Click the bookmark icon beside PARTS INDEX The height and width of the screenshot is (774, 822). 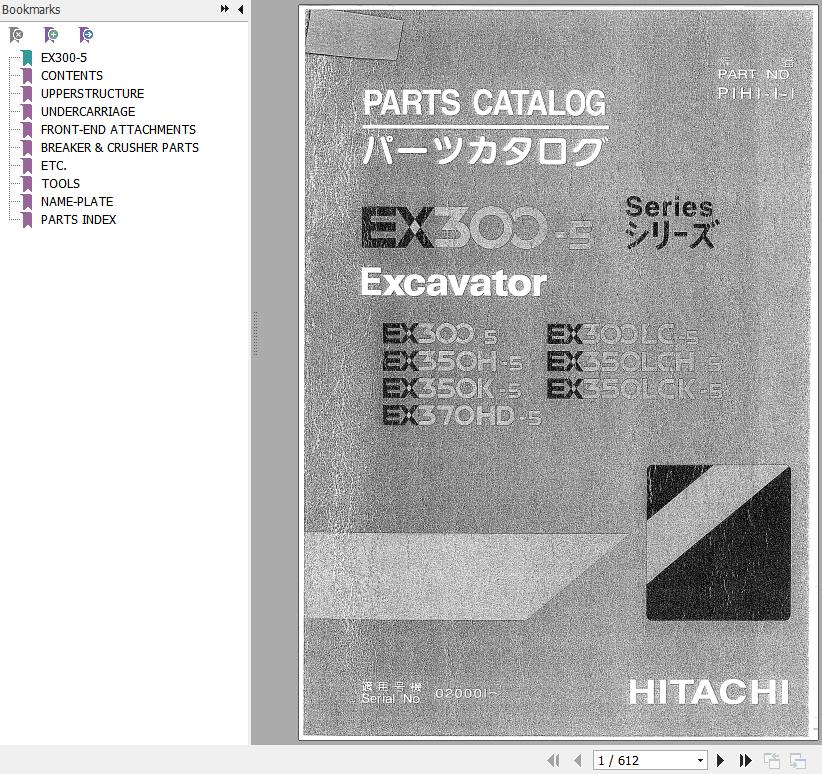pos(27,220)
